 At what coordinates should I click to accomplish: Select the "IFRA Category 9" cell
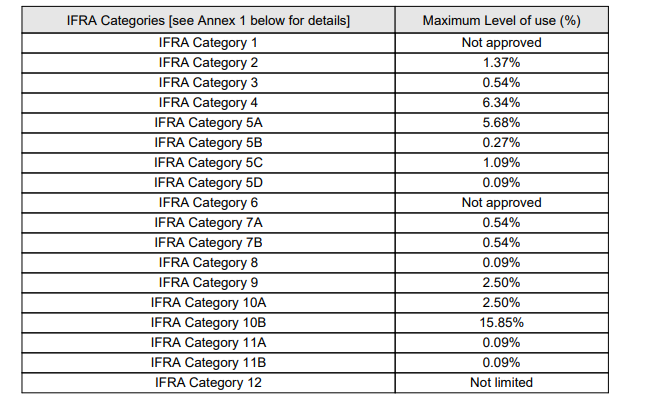[208, 283]
